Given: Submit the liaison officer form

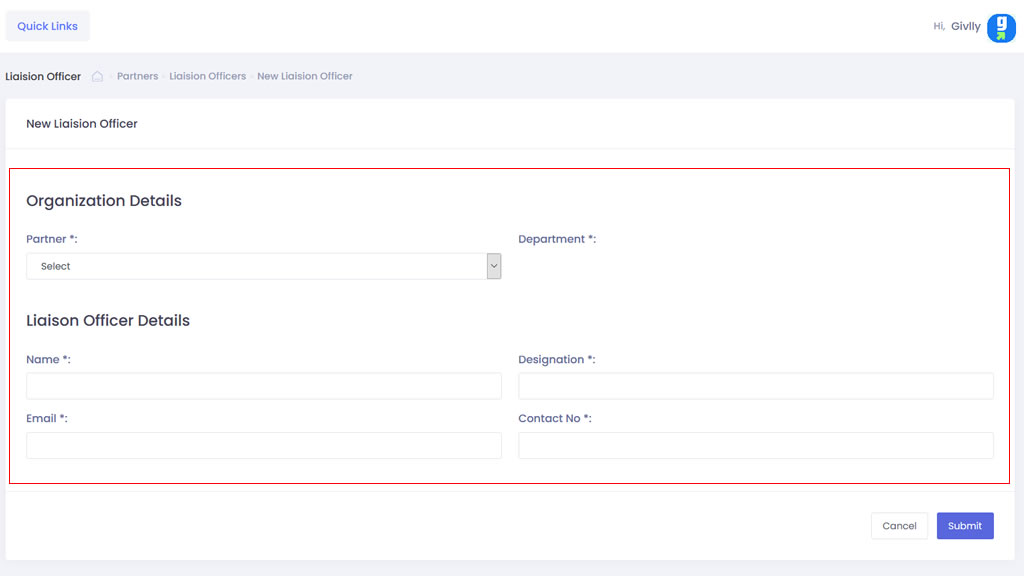Looking at the screenshot, I should point(964,526).
